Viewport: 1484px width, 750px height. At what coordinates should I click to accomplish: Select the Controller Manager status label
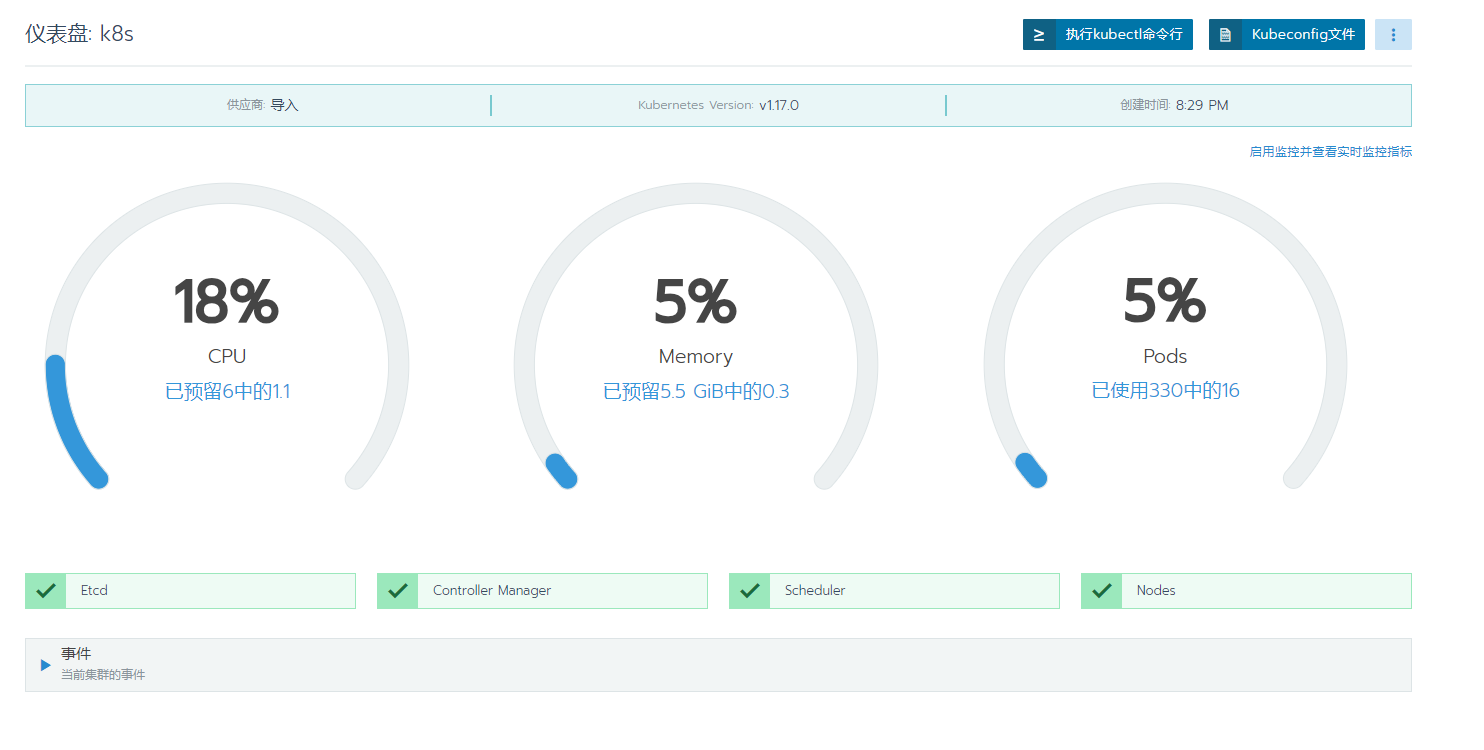pos(492,591)
